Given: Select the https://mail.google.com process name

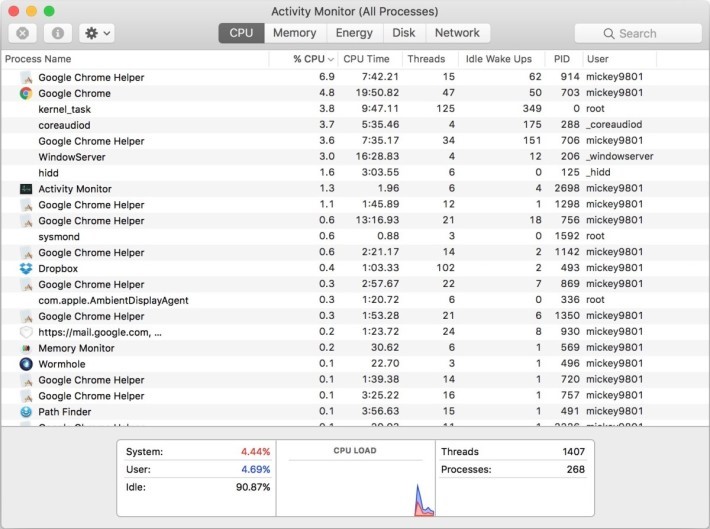Looking at the screenshot, I should point(100,332).
